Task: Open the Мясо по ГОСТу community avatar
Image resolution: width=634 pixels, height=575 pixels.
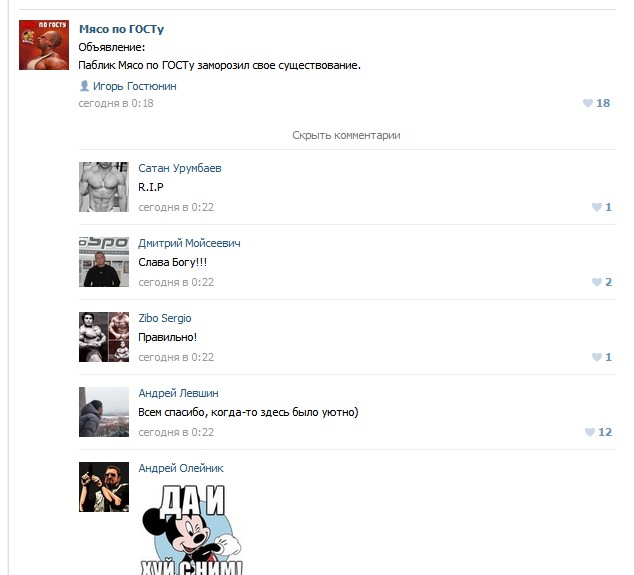Action: click(44, 45)
